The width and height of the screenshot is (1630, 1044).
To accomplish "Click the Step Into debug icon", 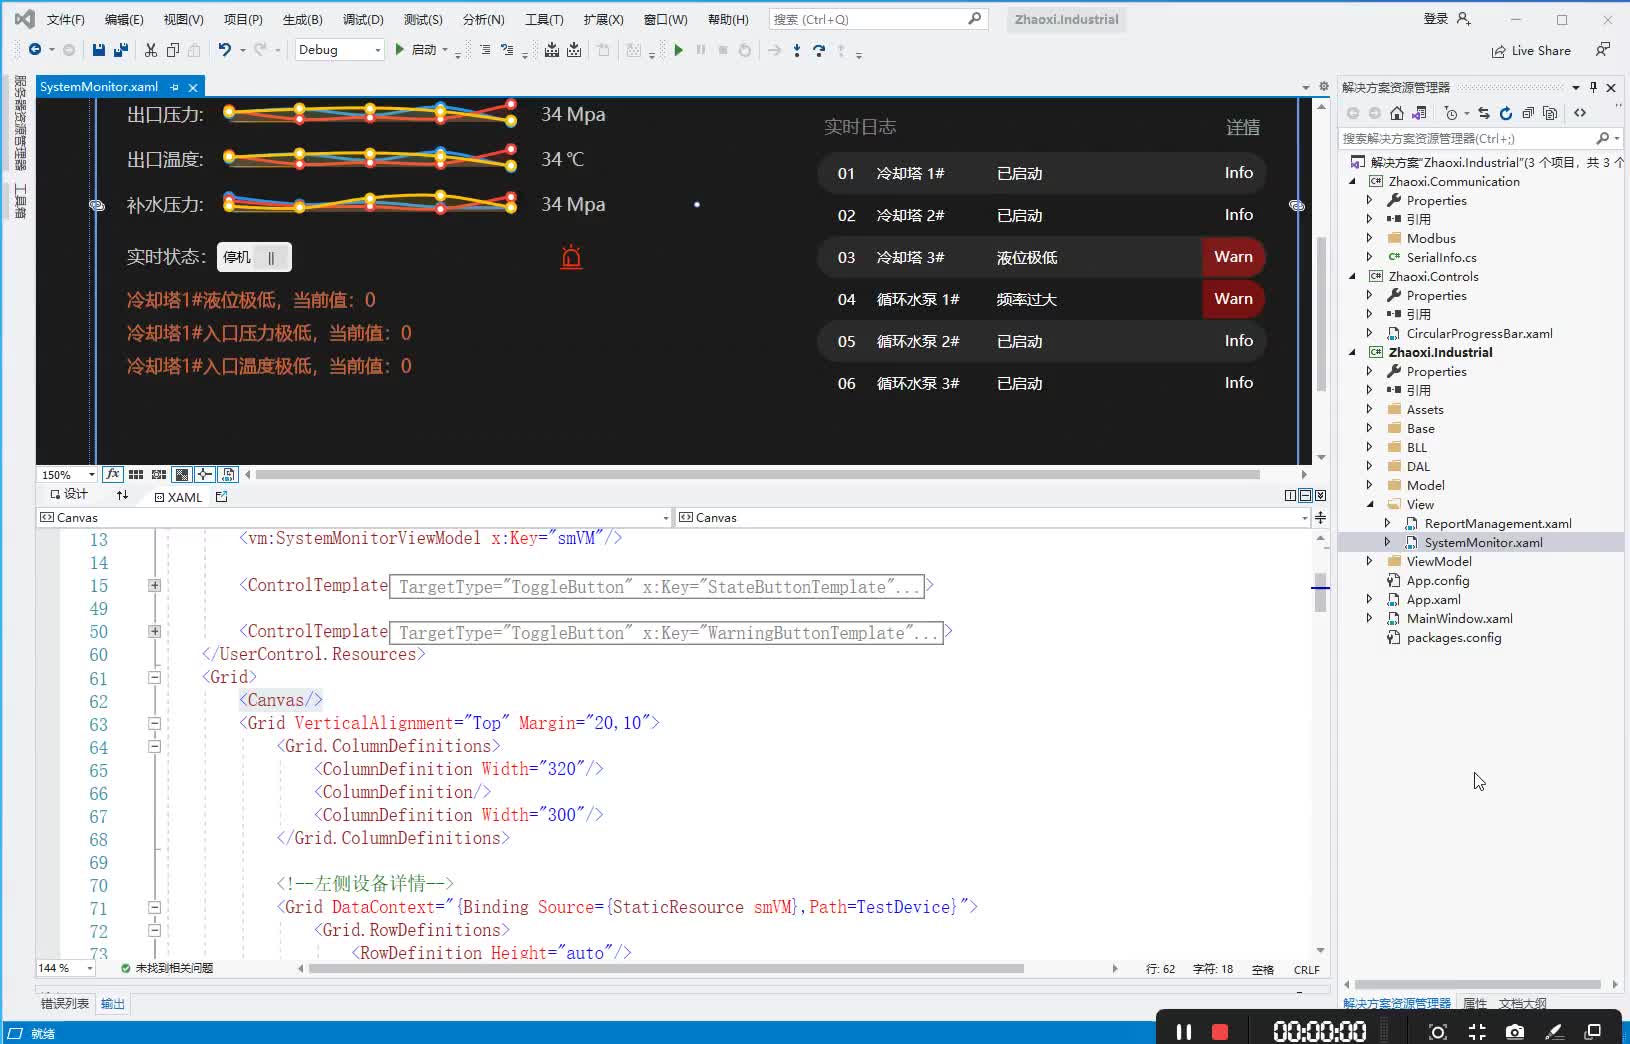I will [797, 50].
